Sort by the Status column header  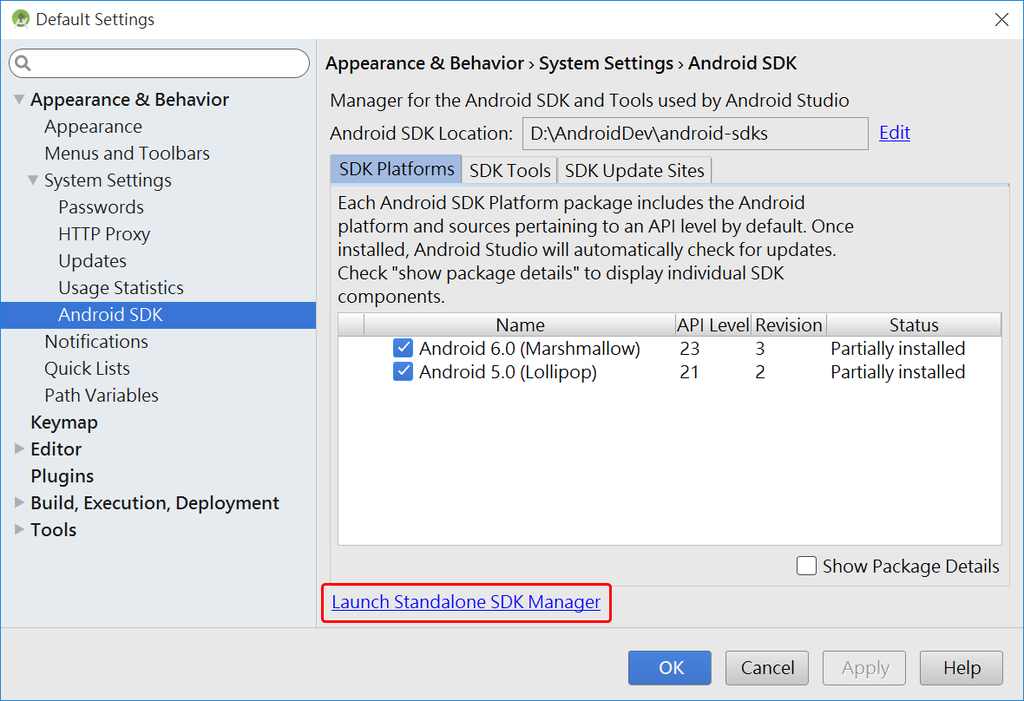[914, 325]
